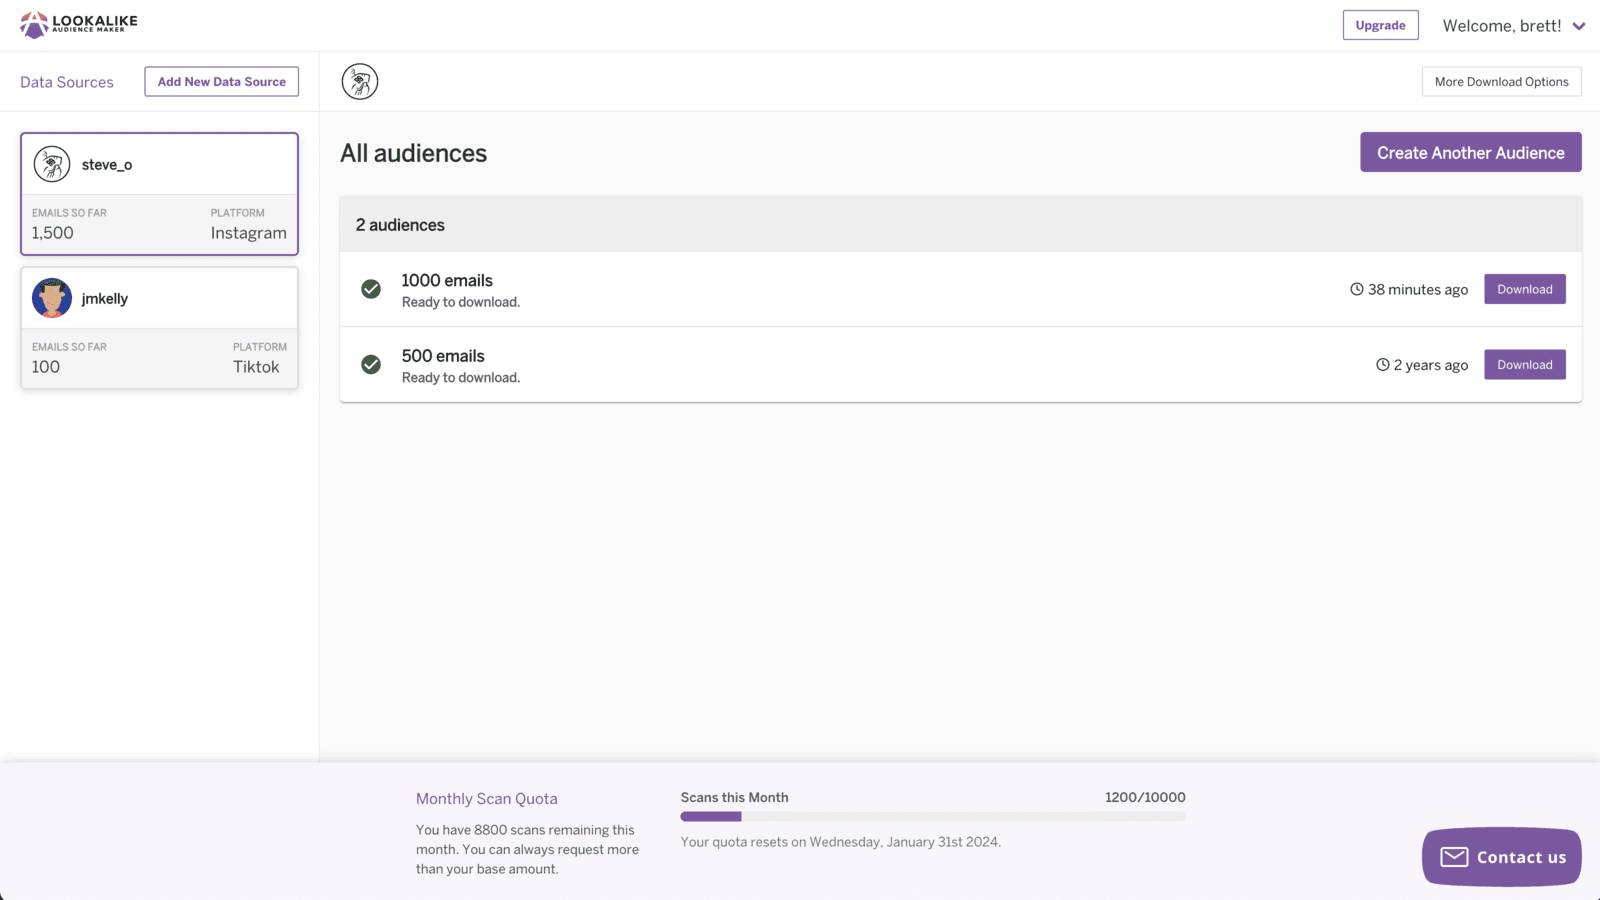Click the clock icon beside 2 years ago

pos(1383,364)
